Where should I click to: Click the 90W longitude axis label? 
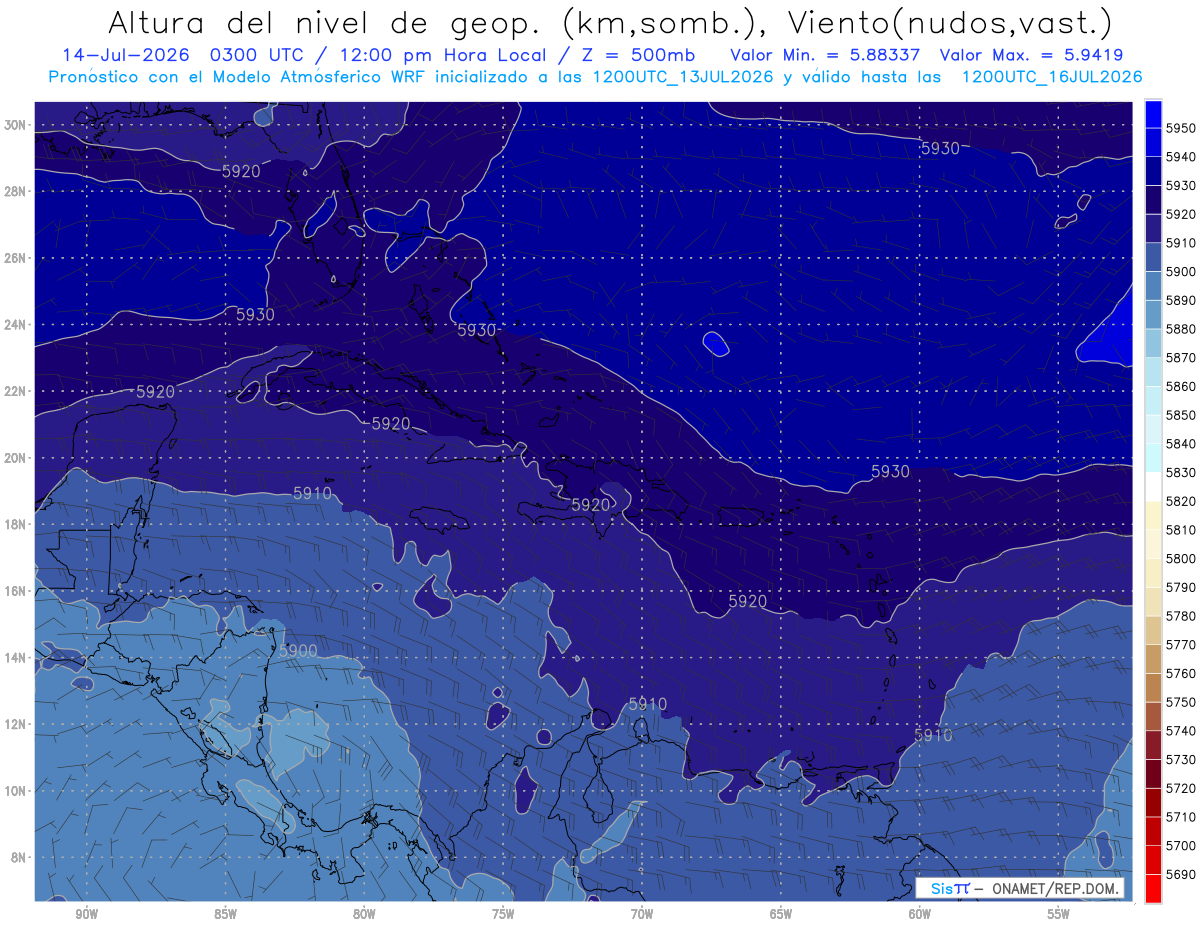coord(86,914)
